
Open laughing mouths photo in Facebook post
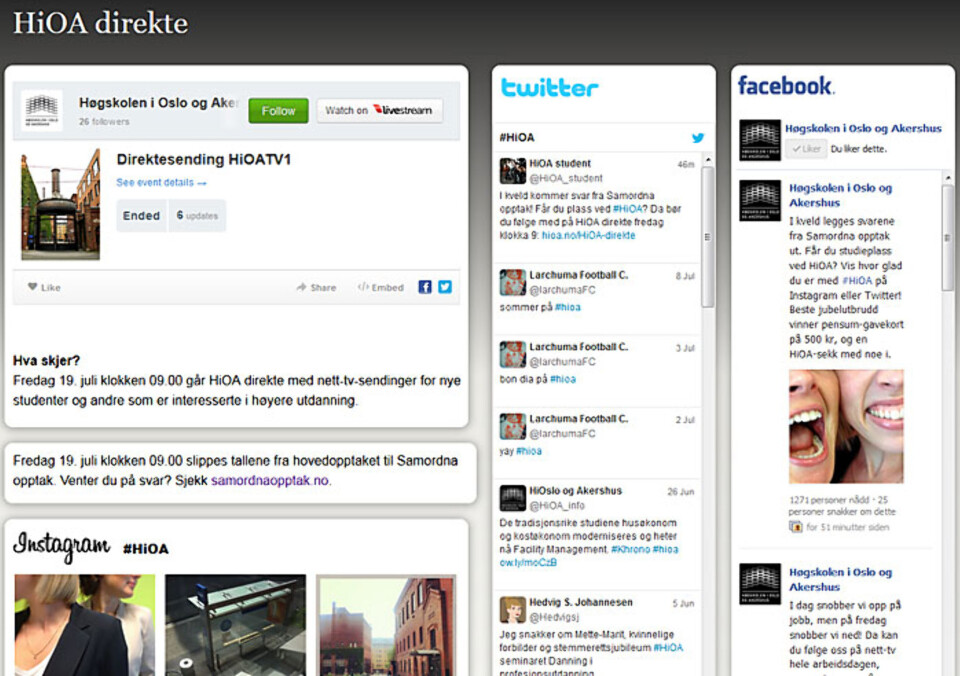click(x=845, y=426)
